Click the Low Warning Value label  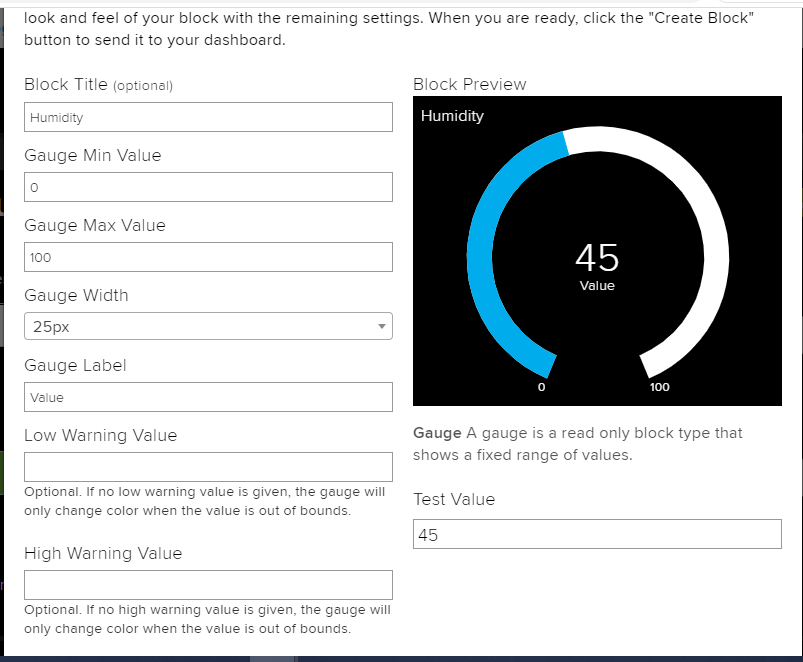point(100,435)
